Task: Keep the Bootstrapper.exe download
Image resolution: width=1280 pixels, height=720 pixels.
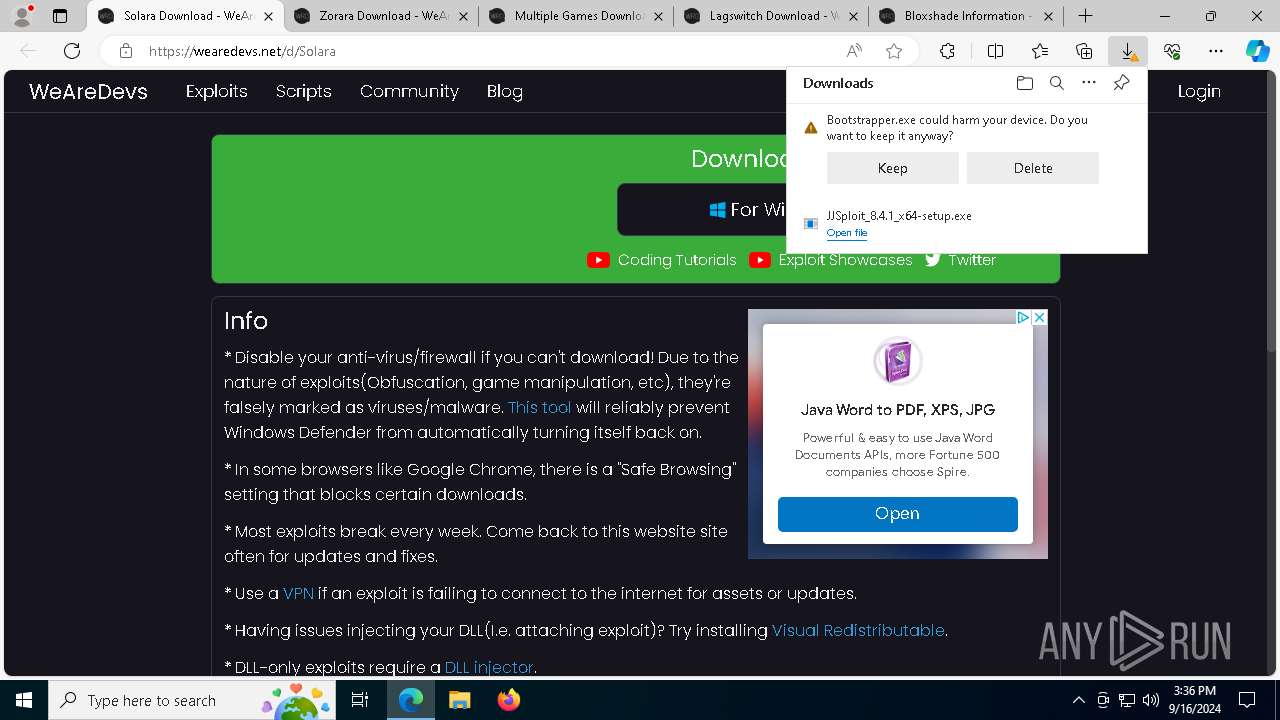Action: [x=892, y=168]
